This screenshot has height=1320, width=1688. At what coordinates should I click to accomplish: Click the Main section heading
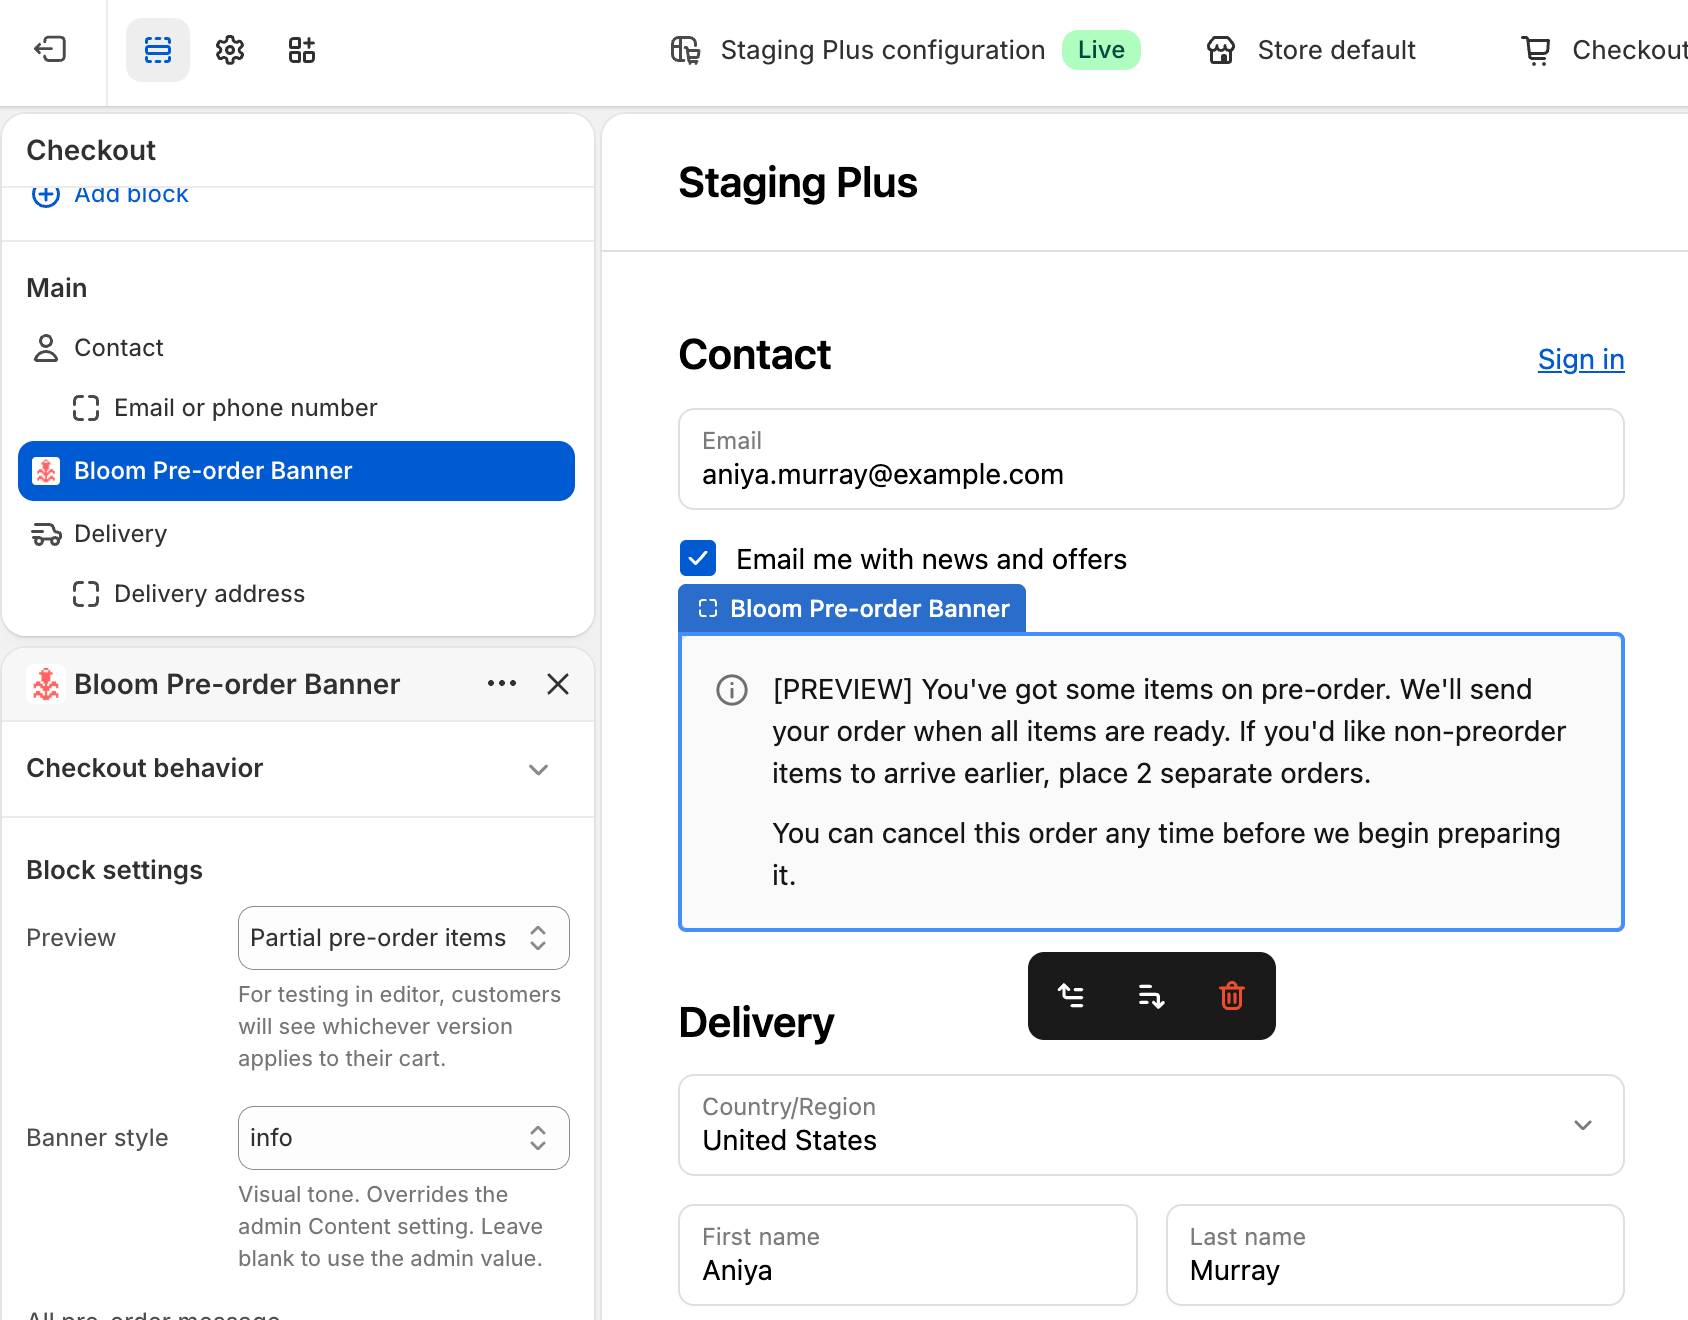pyautogui.click(x=57, y=288)
